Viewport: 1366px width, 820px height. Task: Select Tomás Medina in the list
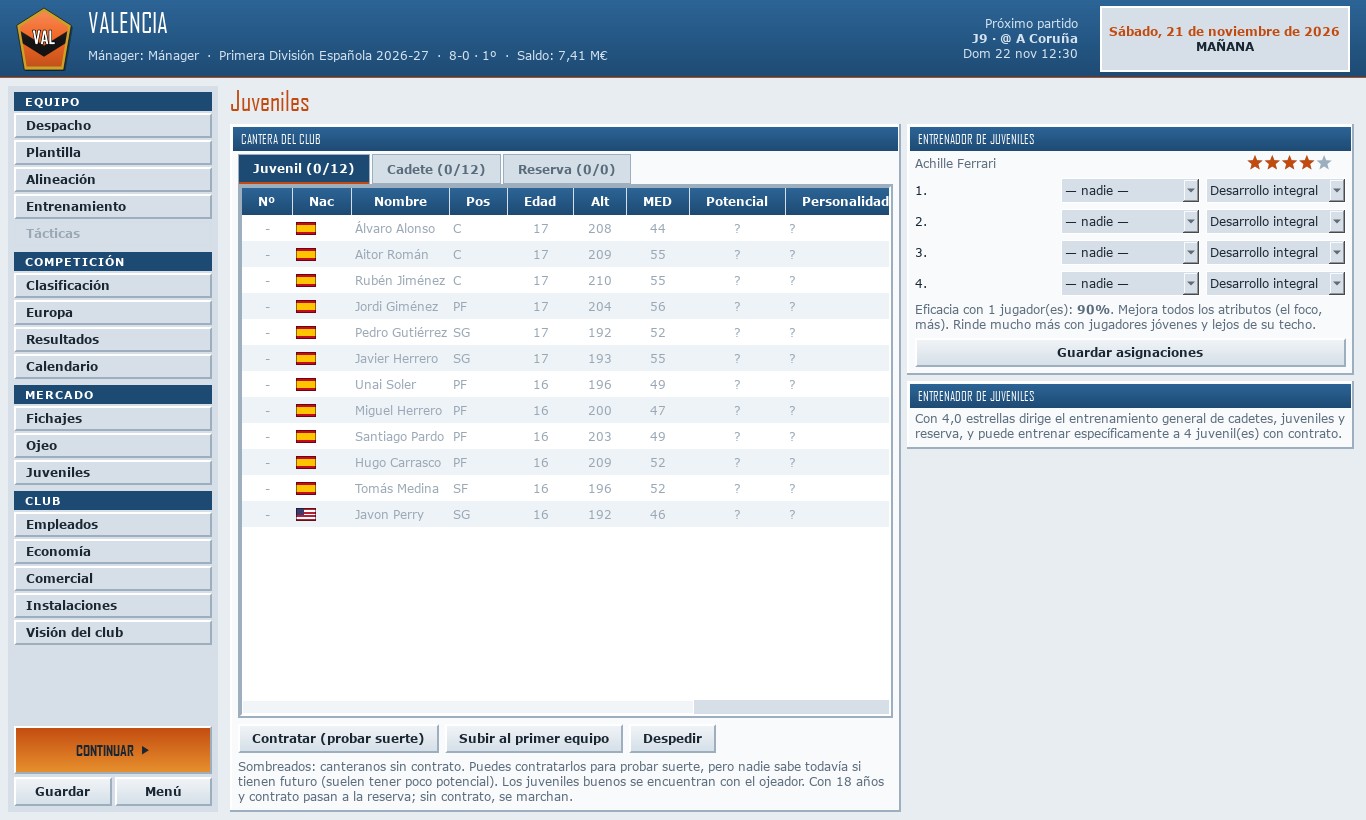tap(565, 489)
